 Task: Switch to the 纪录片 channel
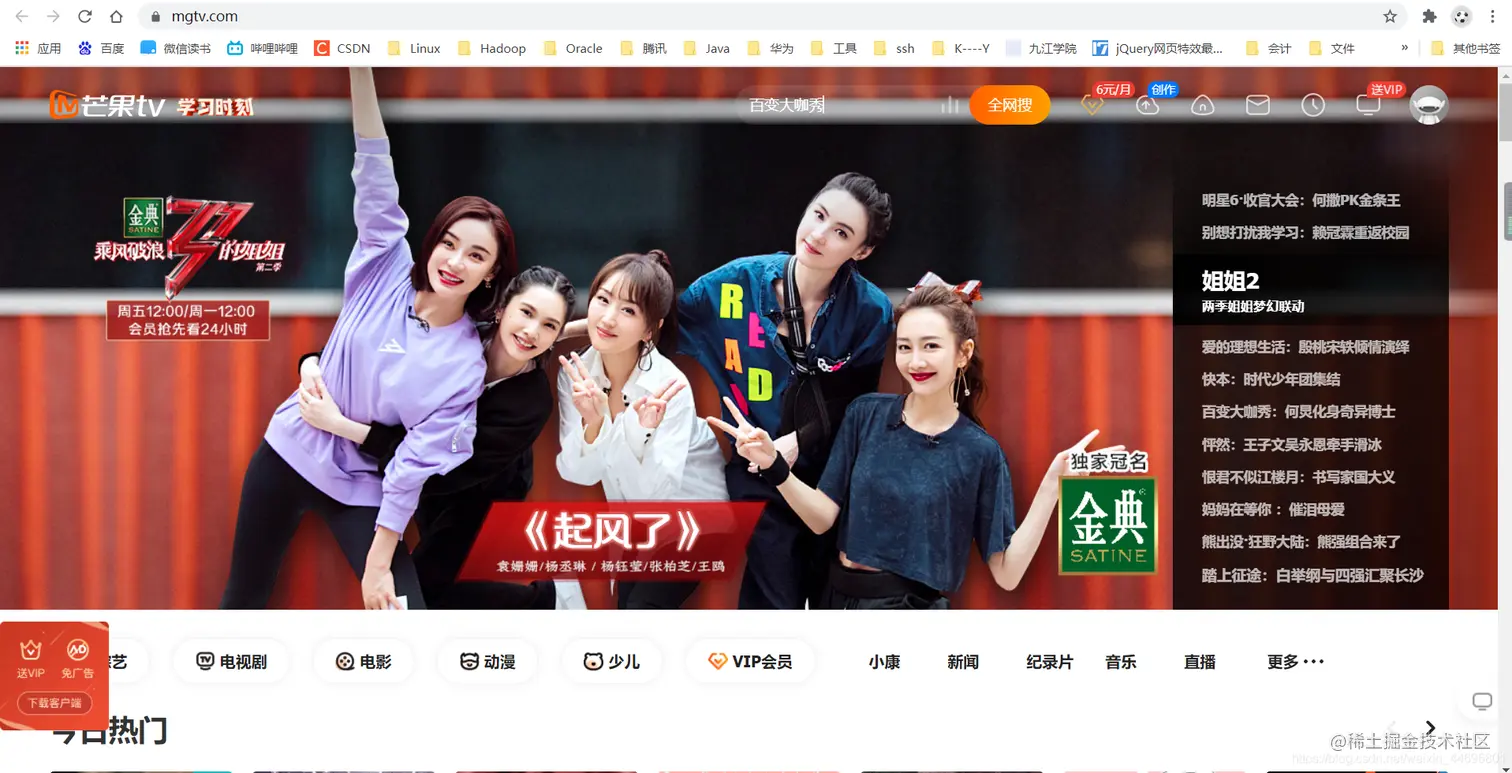pyautogui.click(x=1049, y=660)
